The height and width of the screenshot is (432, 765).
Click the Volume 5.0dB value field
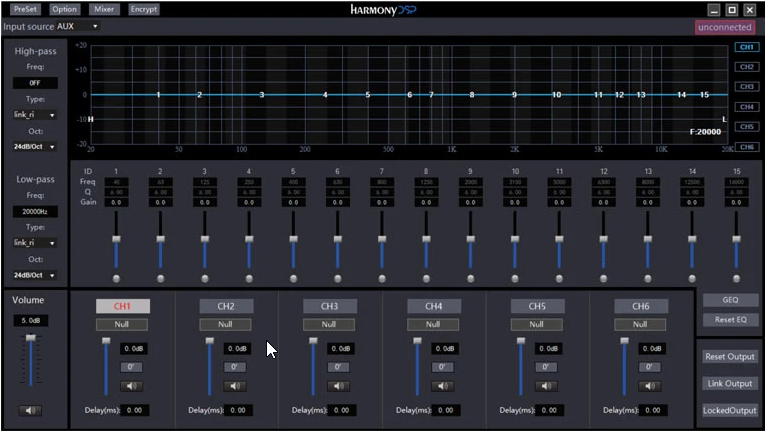coord(31,321)
